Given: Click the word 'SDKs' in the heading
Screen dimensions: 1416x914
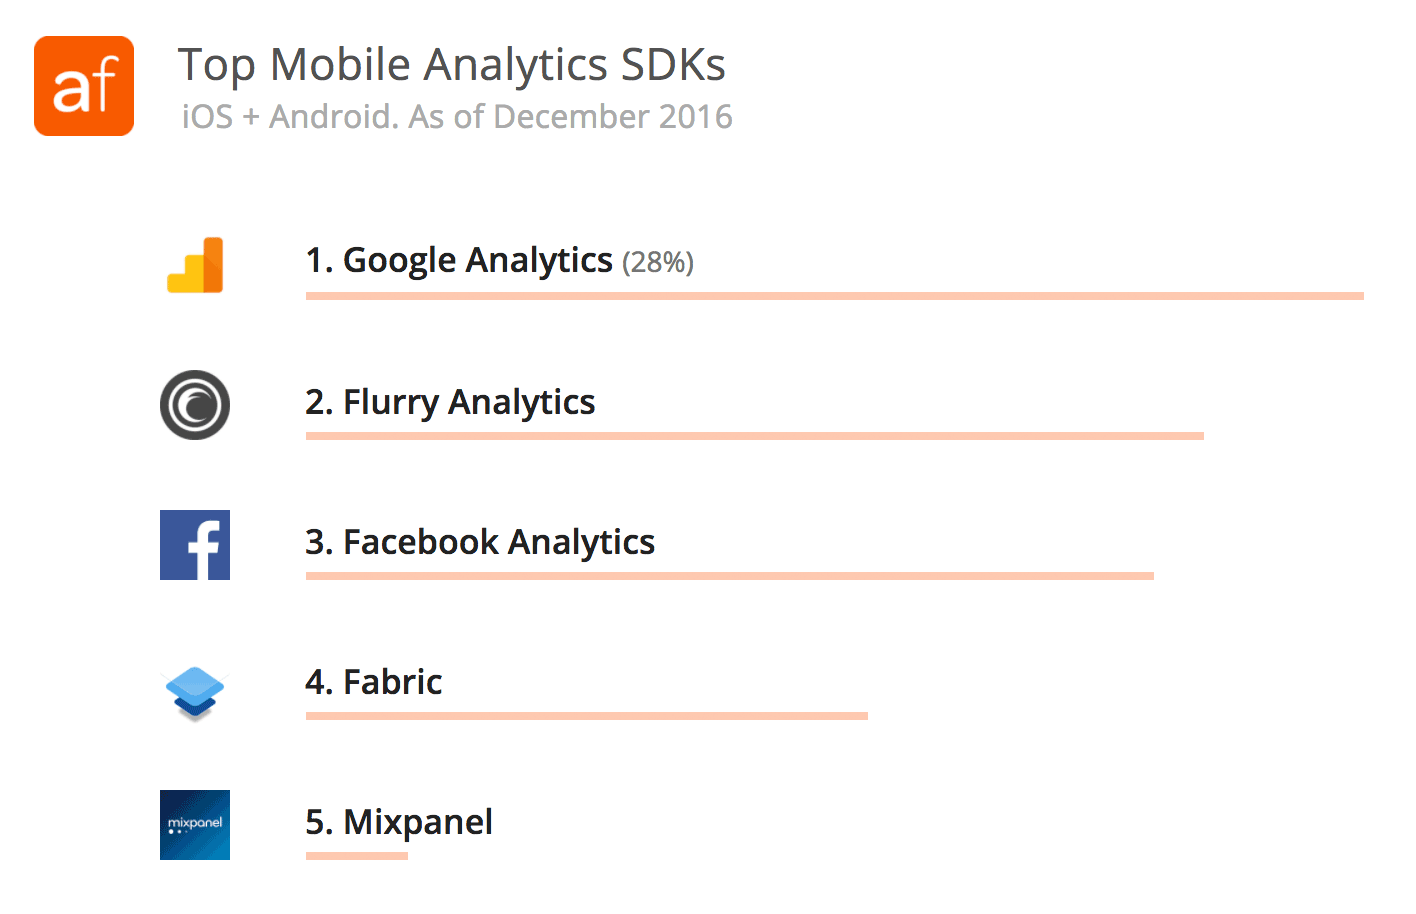Looking at the screenshot, I should [673, 65].
